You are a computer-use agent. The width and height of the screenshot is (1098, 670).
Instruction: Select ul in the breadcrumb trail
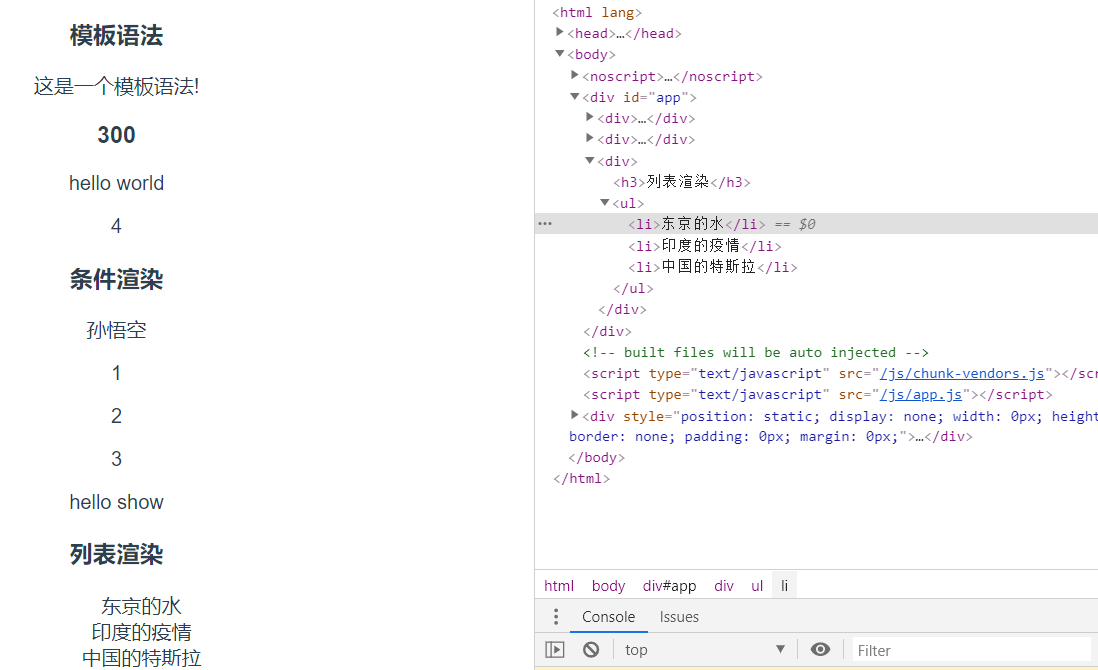(757, 586)
